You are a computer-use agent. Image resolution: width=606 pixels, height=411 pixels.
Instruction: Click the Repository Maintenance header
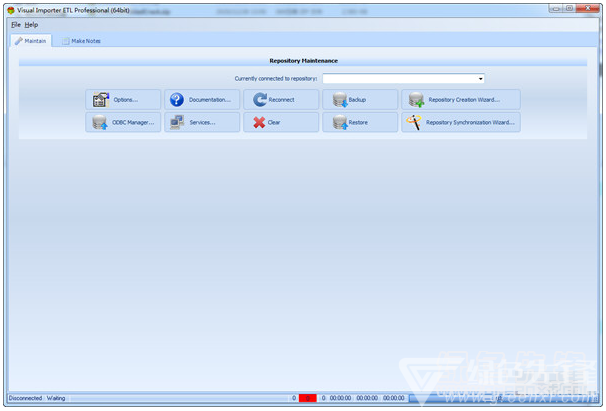click(303, 61)
